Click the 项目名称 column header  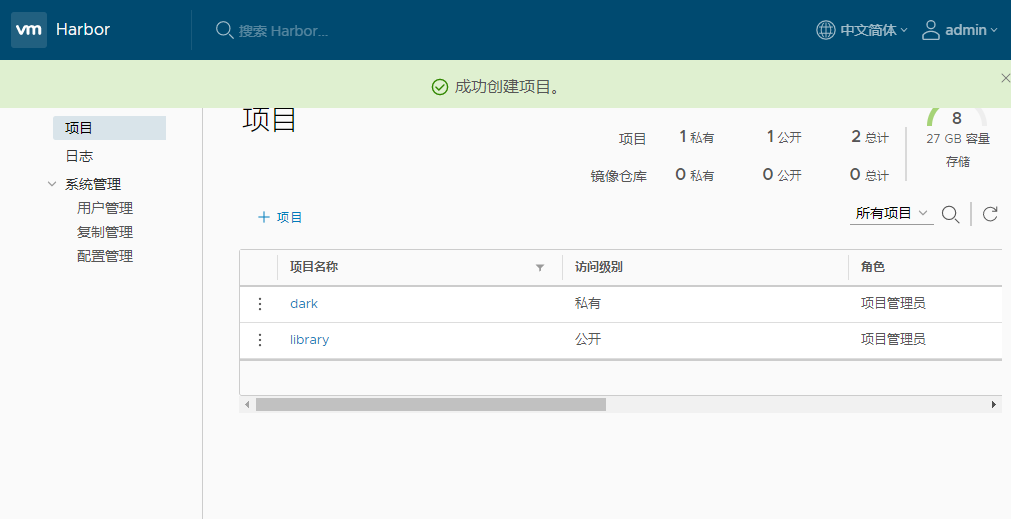(314, 267)
